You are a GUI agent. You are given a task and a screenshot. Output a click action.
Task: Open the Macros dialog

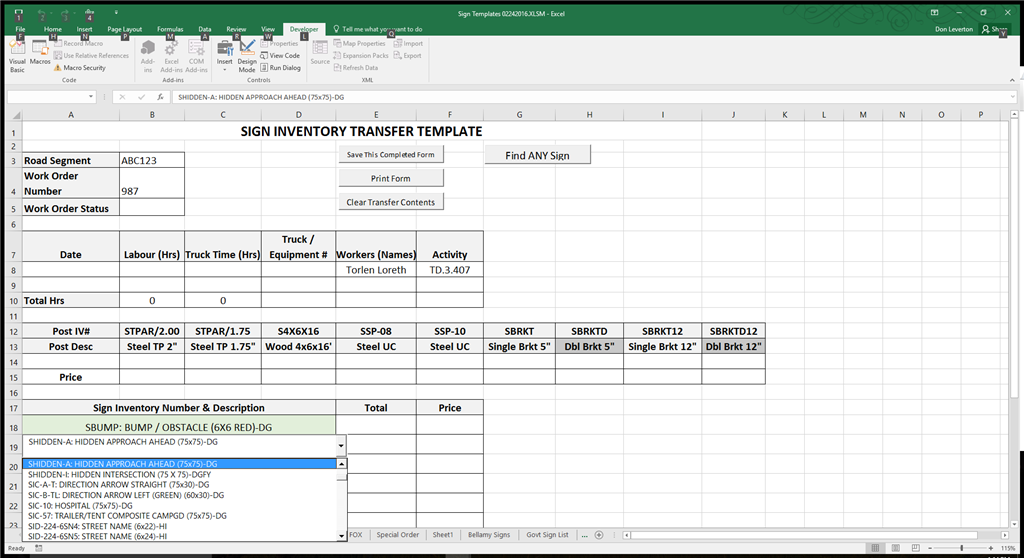[x=40, y=52]
